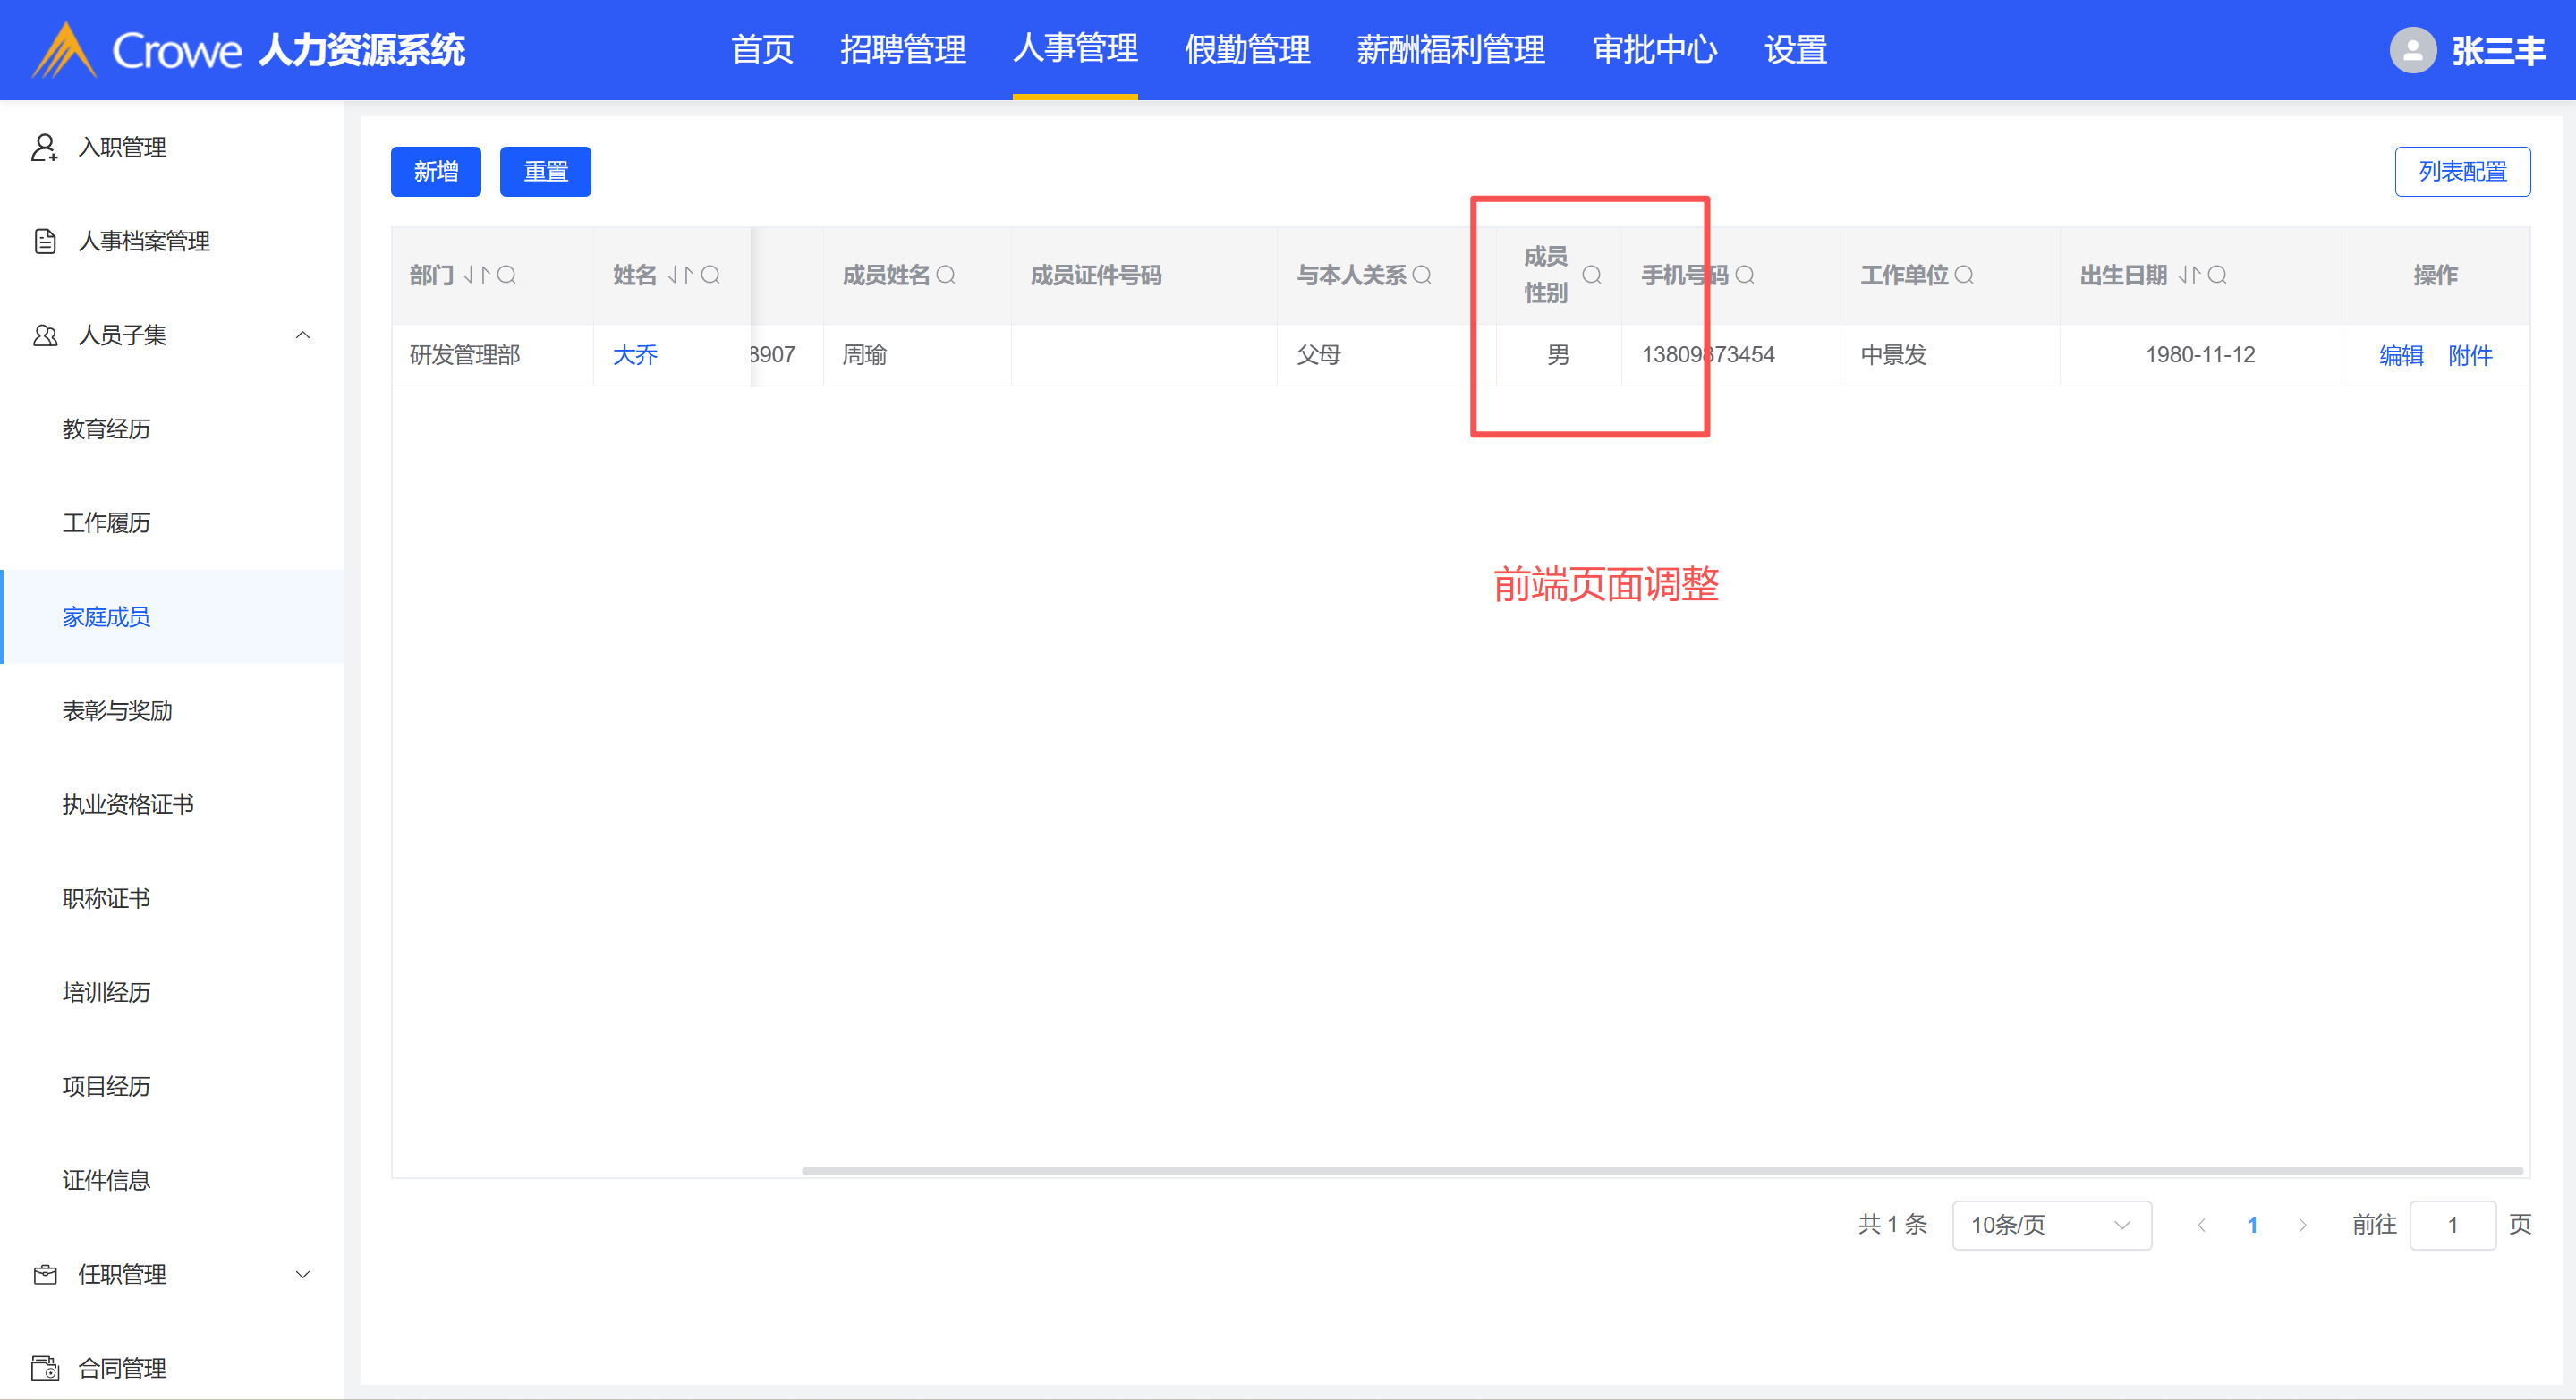Click the sort icon in 出生日期 header
This screenshot has height=1400, width=2576.
tap(2189, 275)
